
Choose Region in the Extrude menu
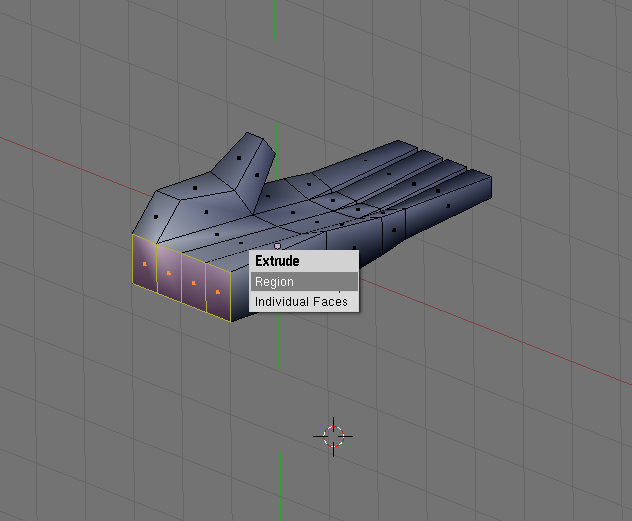pos(304,282)
